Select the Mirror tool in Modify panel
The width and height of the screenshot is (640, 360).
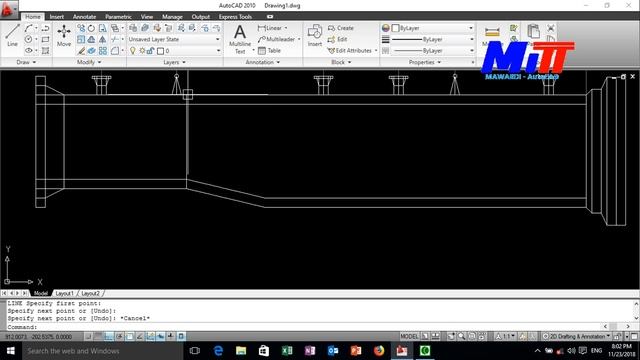click(102, 40)
